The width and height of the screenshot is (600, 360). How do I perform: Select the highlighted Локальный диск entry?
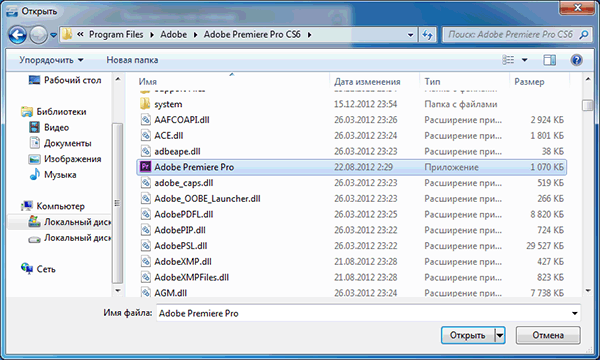click(59, 222)
